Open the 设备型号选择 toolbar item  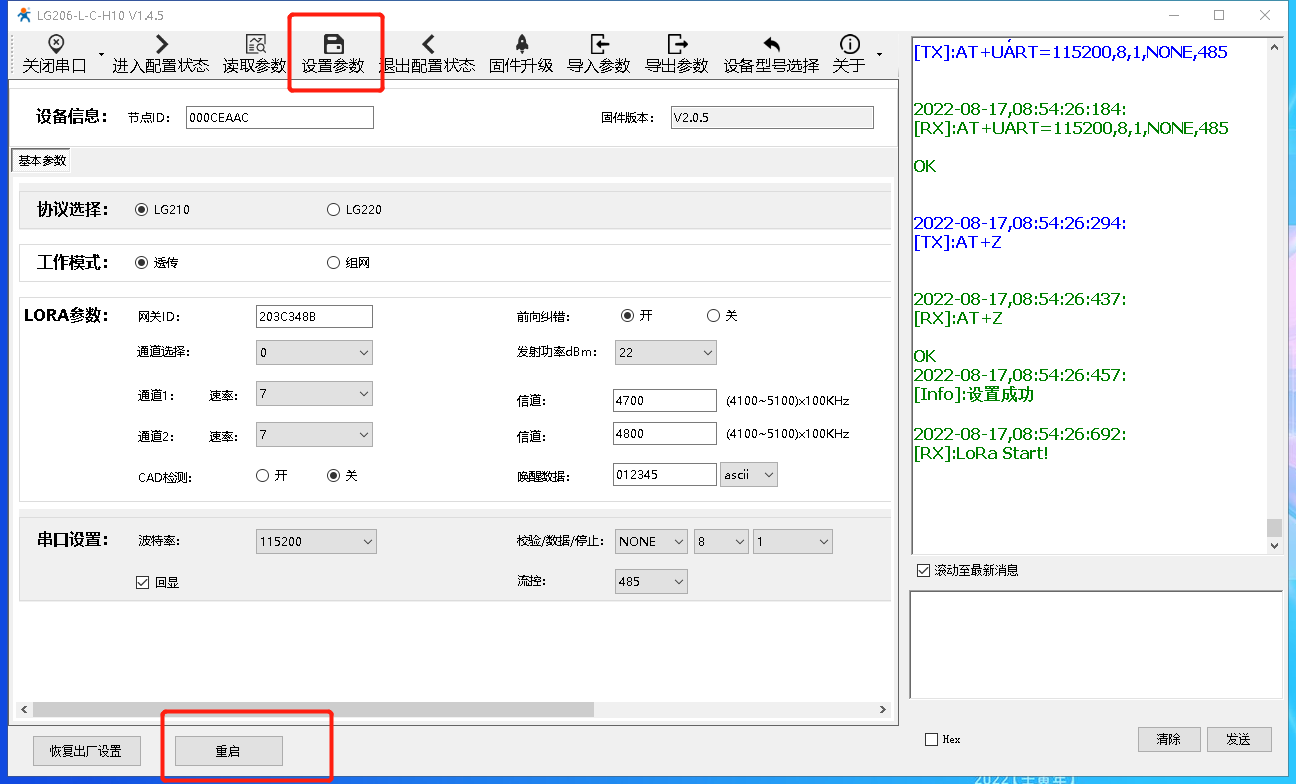(771, 54)
